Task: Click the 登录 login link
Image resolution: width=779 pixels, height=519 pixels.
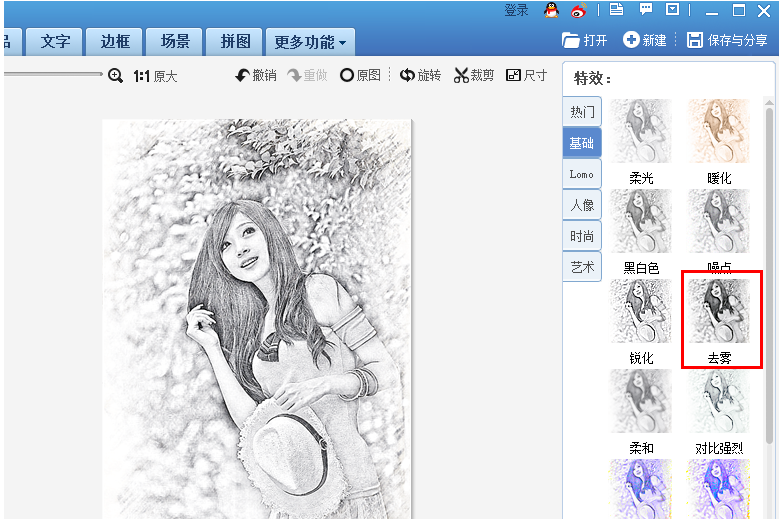Action: tap(516, 11)
